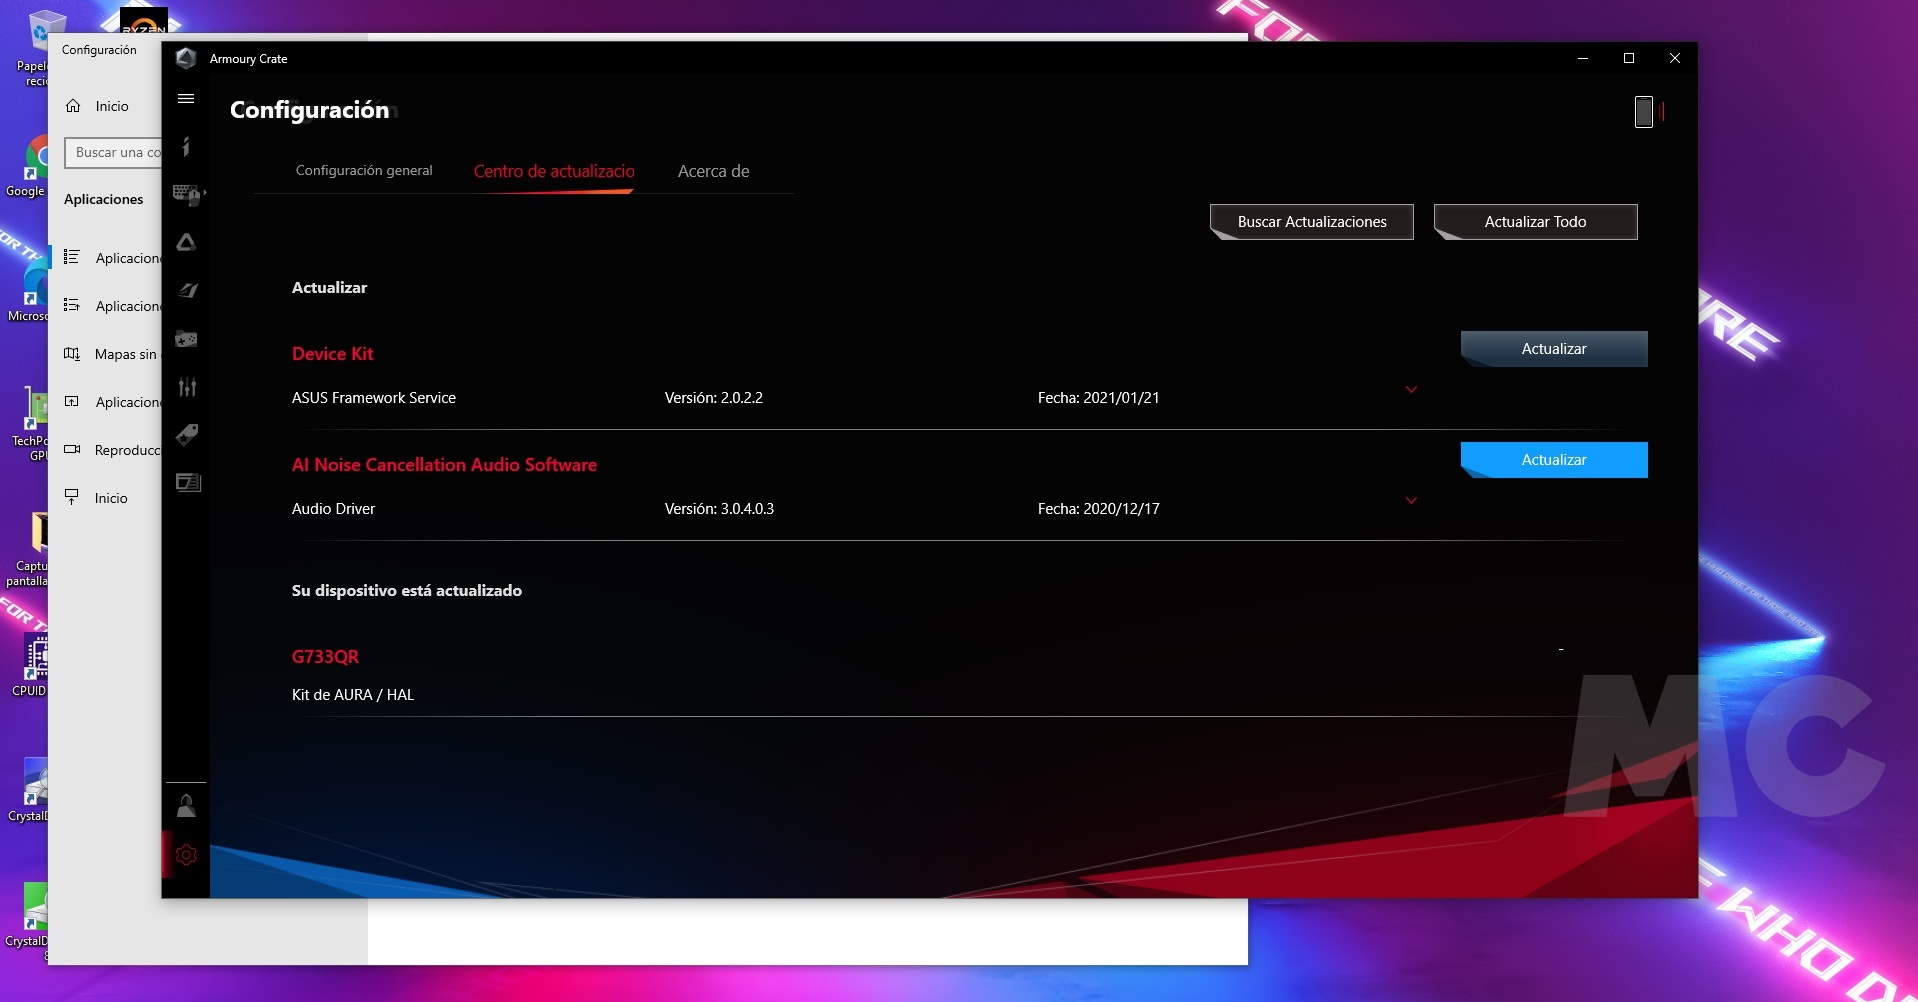Open the GameVisual sidebar icon
Image resolution: width=1918 pixels, height=1002 pixels.
pos(187,290)
